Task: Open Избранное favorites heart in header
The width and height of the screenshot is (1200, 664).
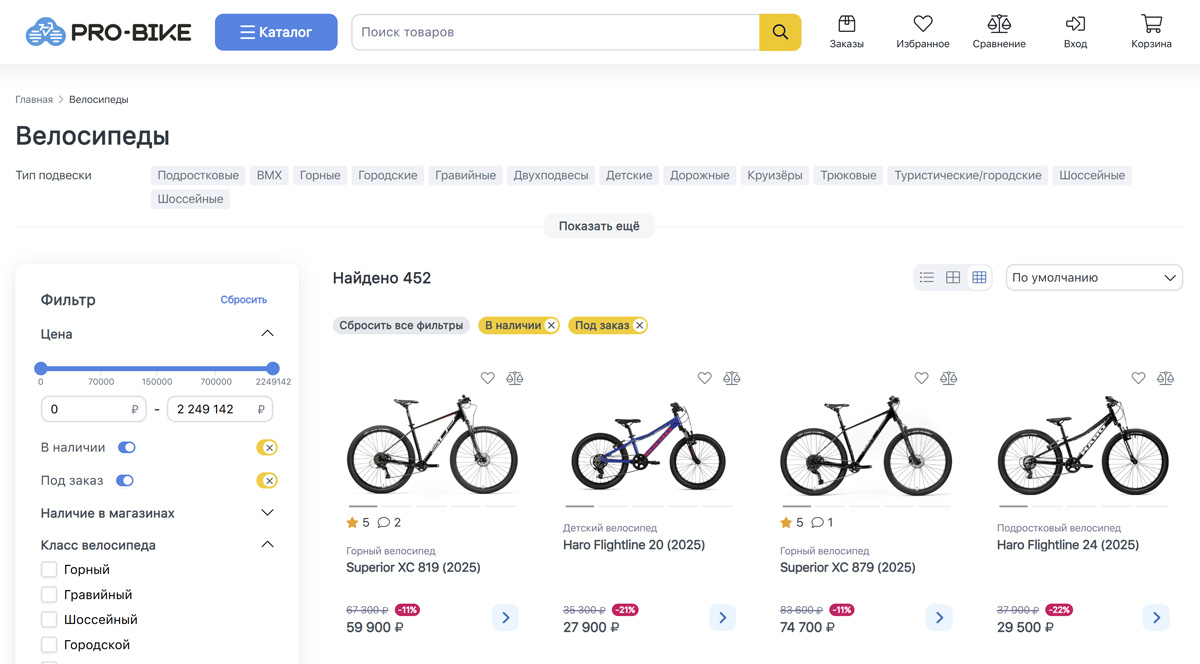Action: click(923, 32)
